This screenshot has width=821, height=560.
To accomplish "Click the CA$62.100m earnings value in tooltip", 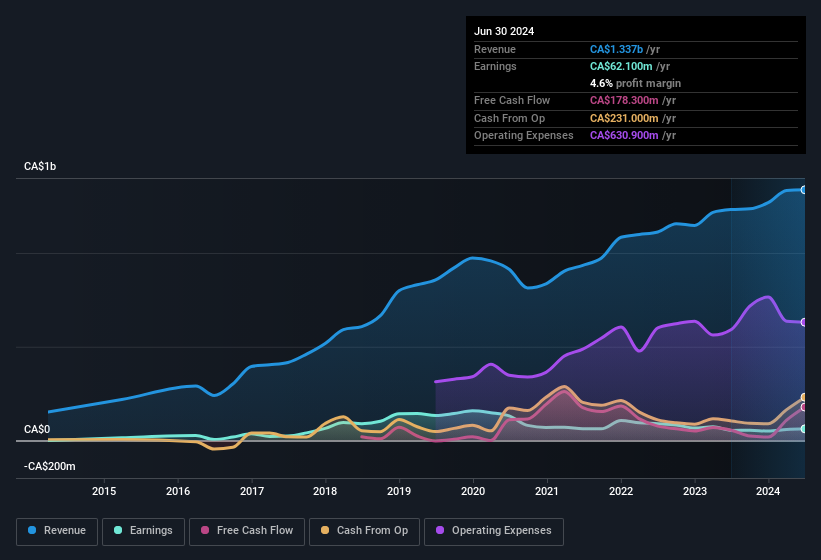I will [x=621, y=66].
